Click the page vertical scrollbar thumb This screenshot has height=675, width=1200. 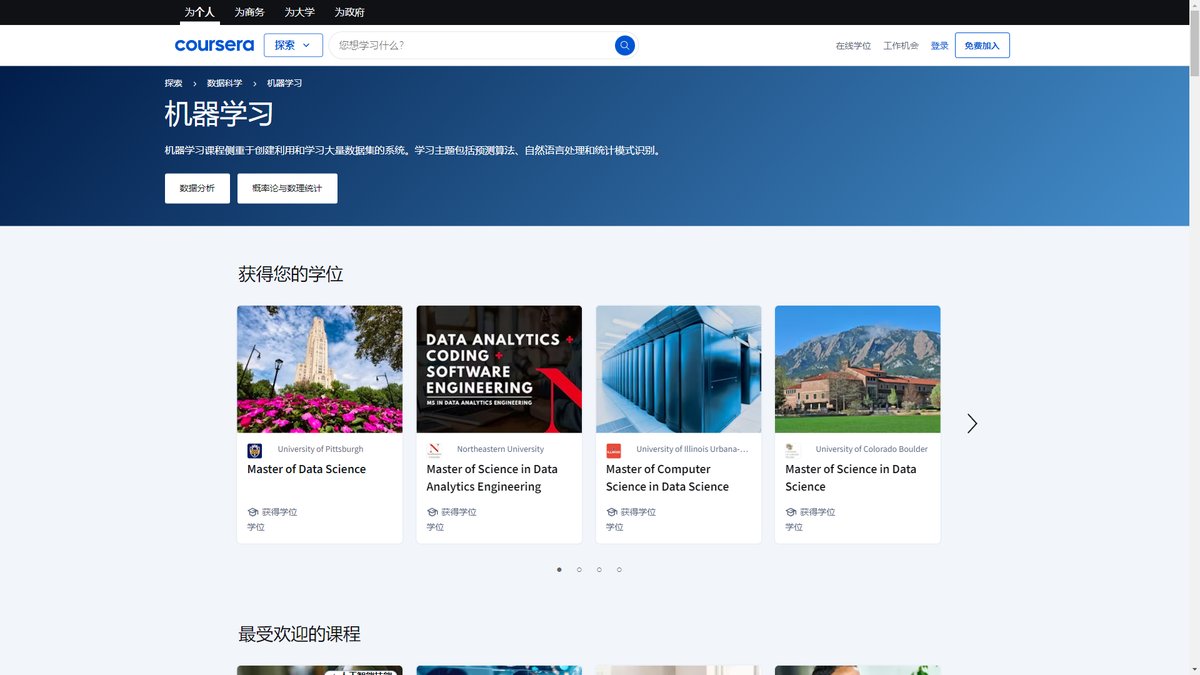(1194, 45)
